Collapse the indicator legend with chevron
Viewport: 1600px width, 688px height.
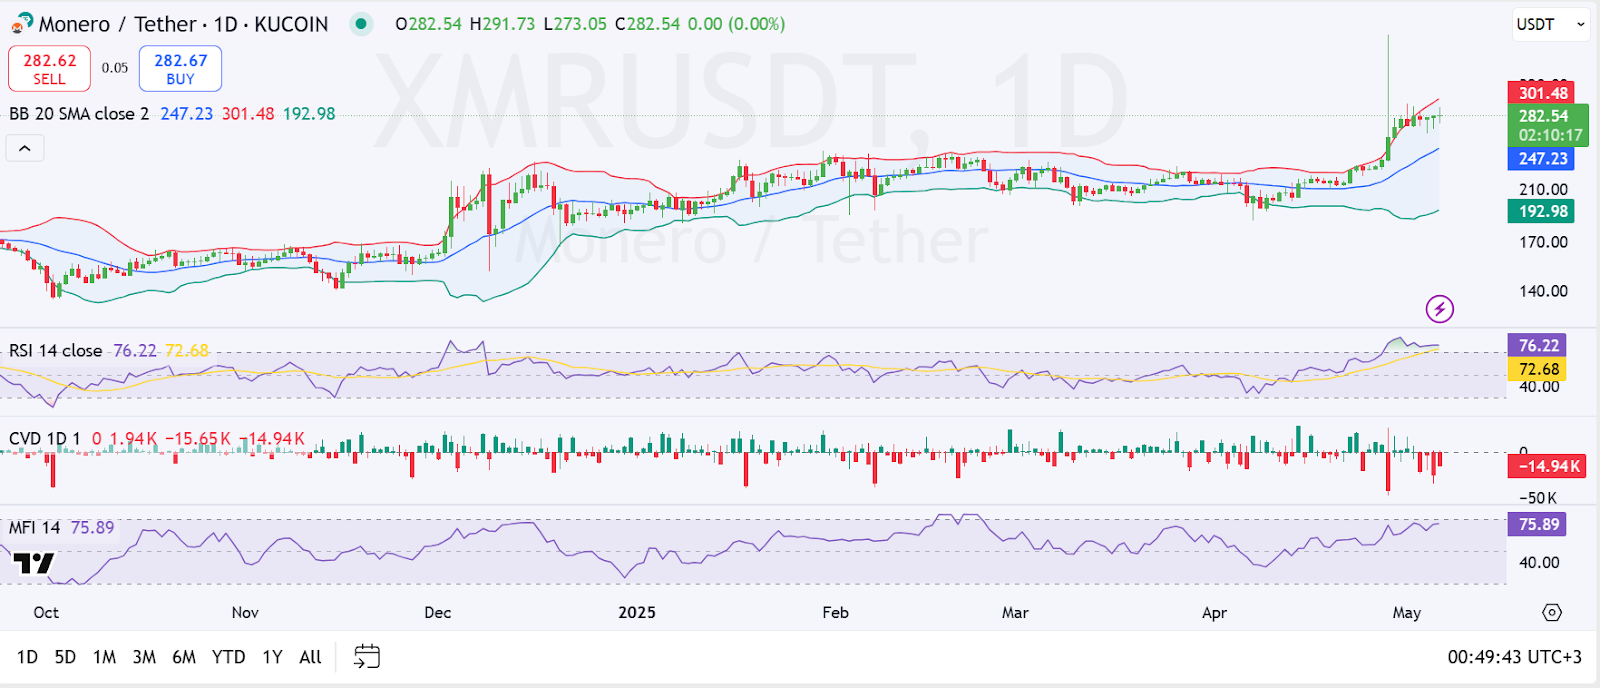point(25,149)
